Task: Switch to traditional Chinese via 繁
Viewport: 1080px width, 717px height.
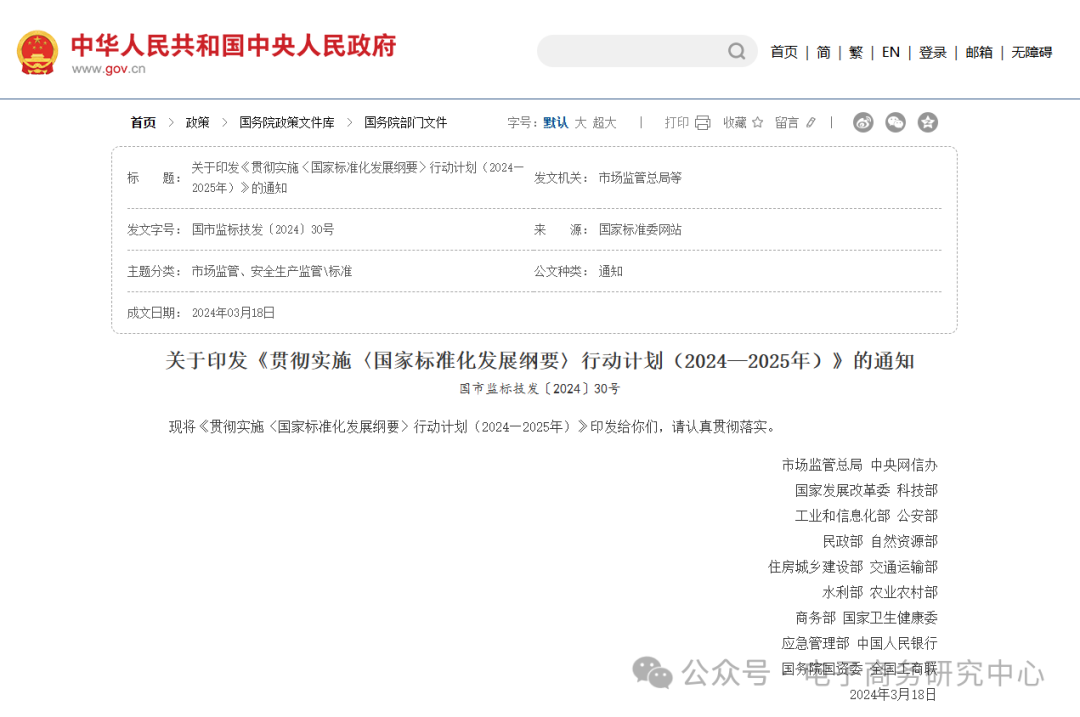Action: 856,52
